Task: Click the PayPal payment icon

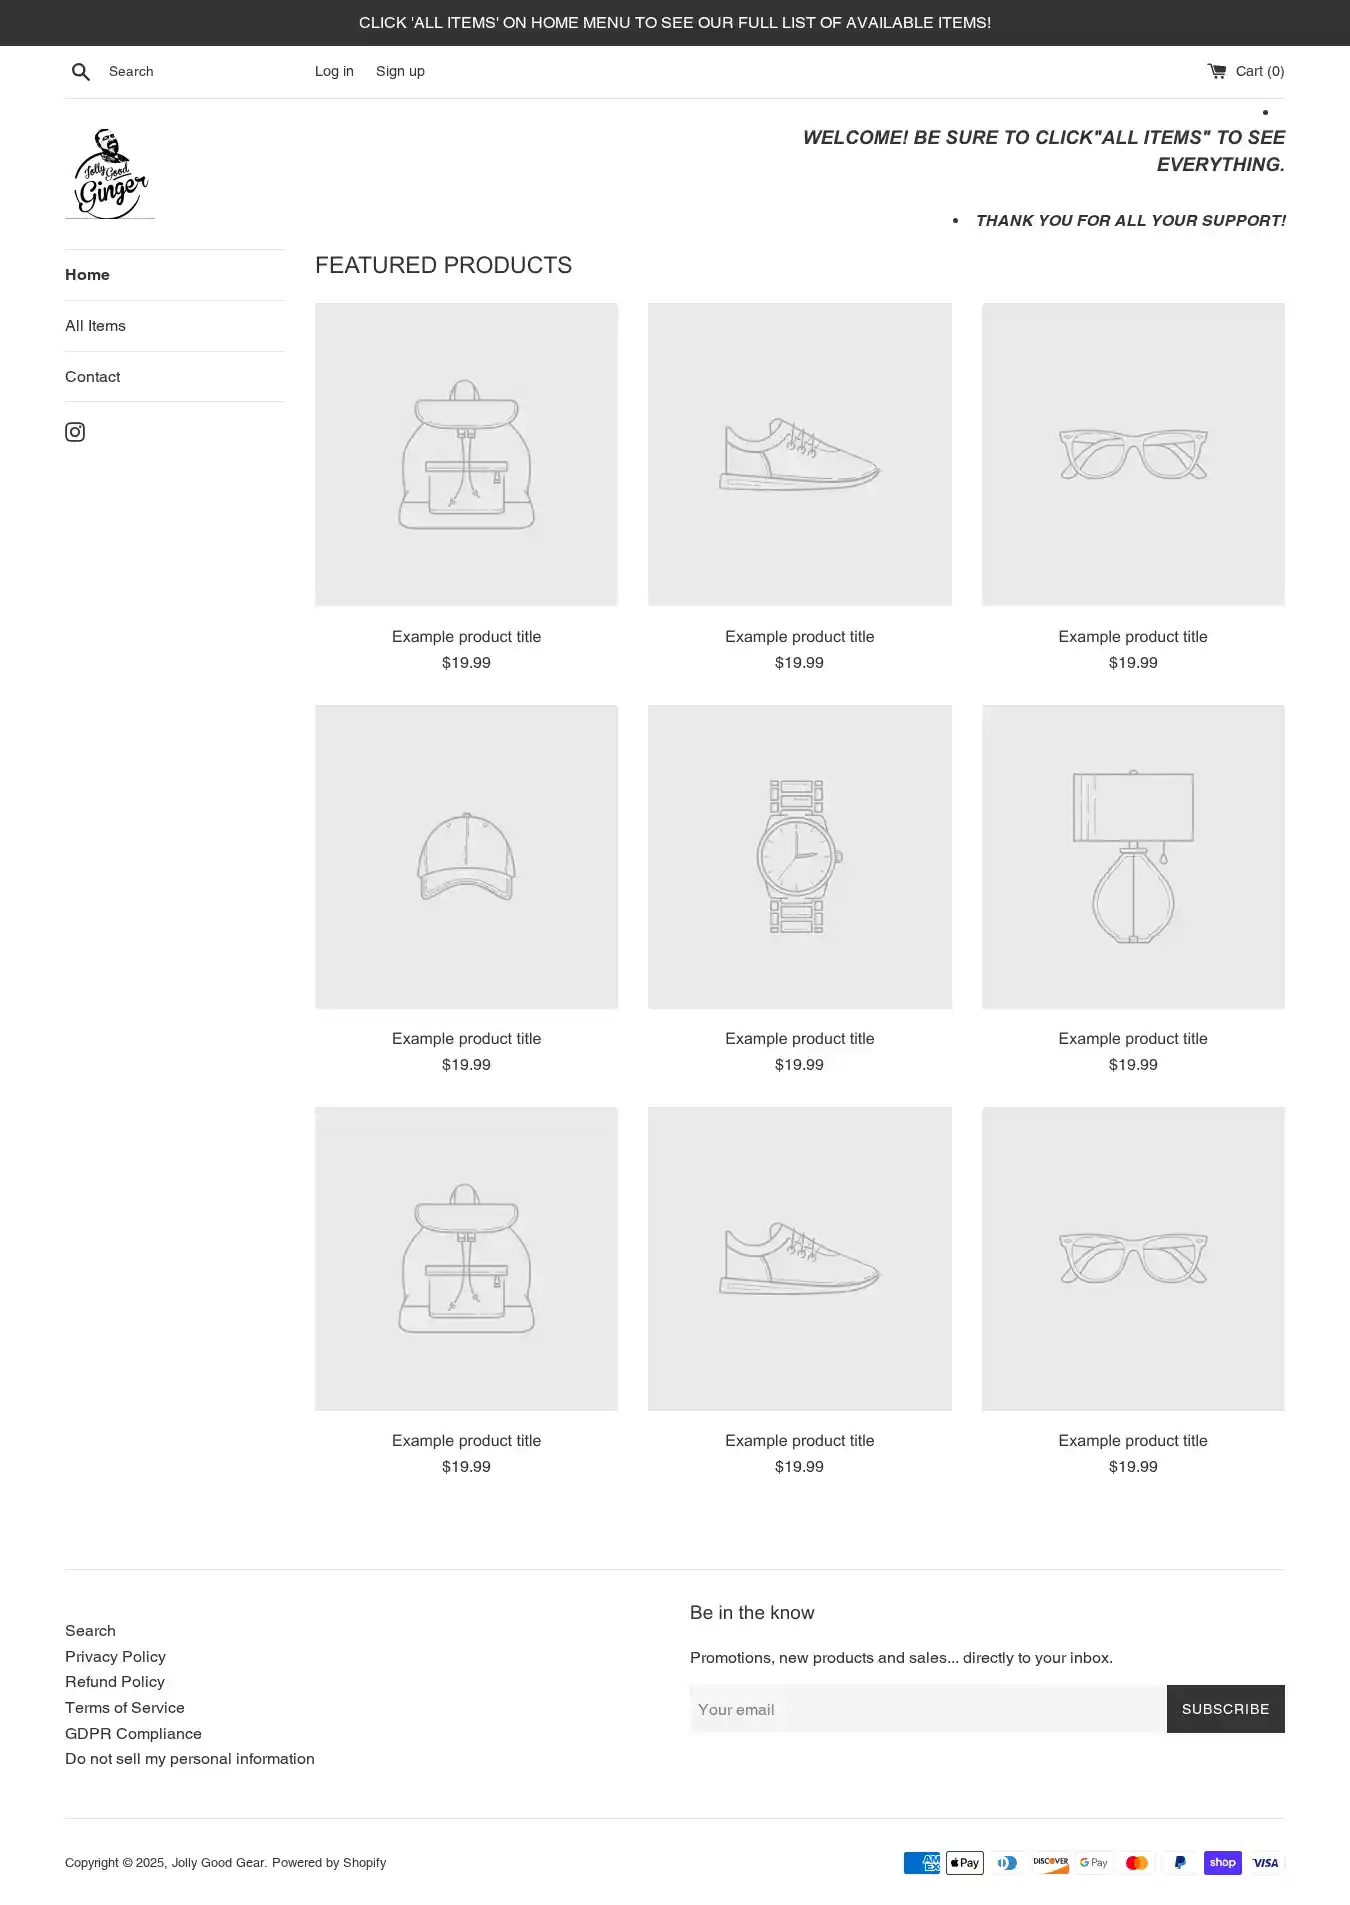Action: 1180,1863
